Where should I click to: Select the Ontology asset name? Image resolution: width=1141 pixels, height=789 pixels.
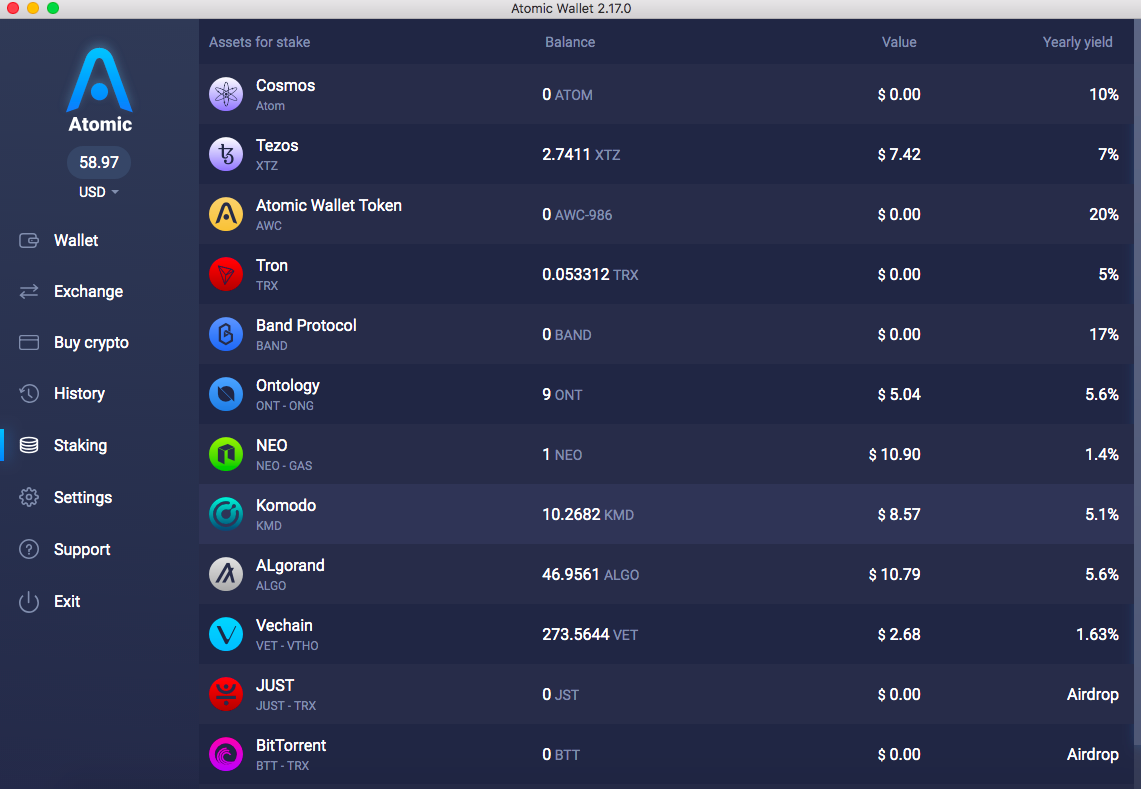tap(287, 386)
